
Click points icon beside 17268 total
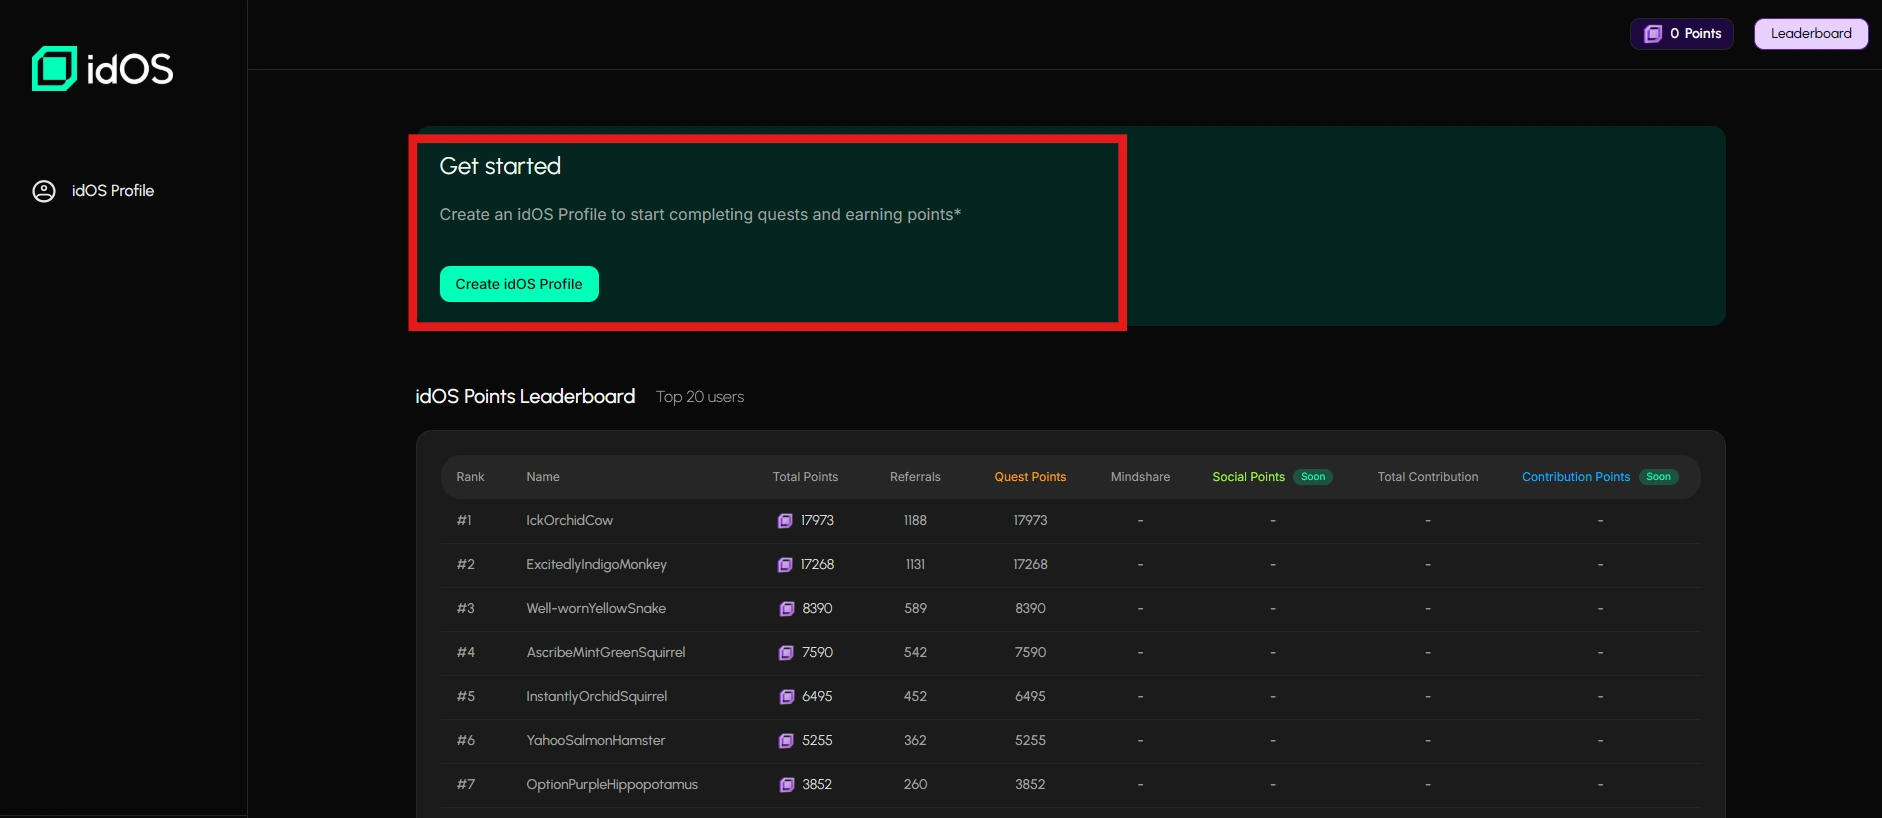[x=785, y=565]
